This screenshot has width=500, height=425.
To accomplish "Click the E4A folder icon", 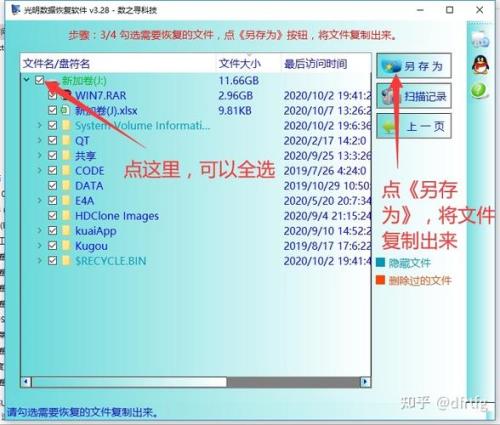I will pyautogui.click(x=66, y=200).
